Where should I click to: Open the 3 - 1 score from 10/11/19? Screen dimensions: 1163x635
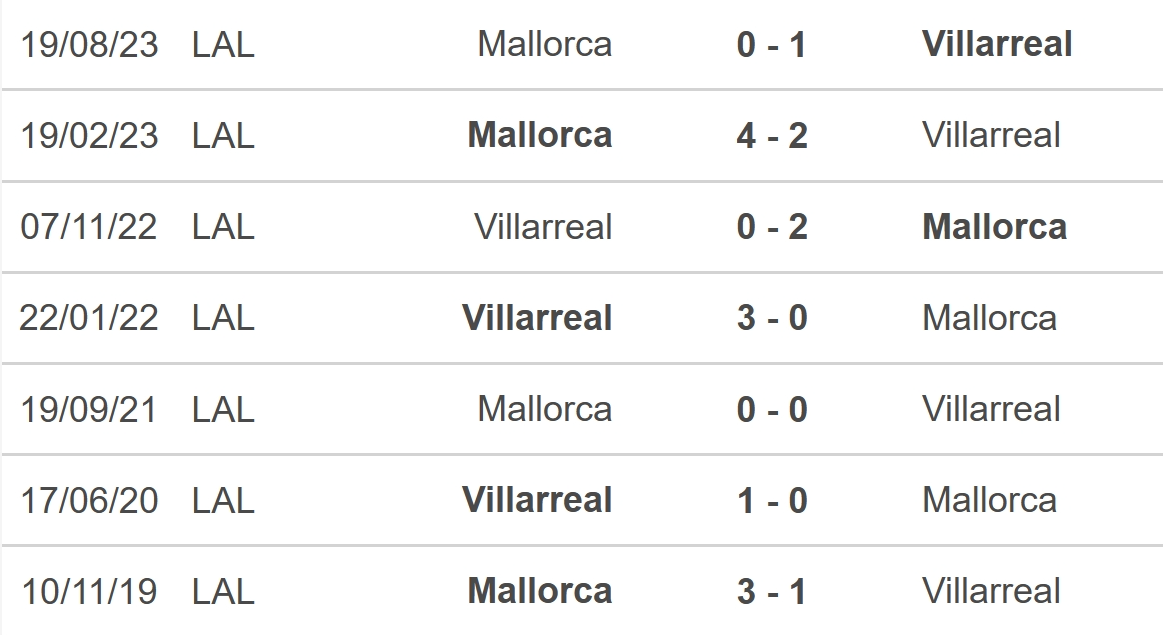click(x=771, y=592)
